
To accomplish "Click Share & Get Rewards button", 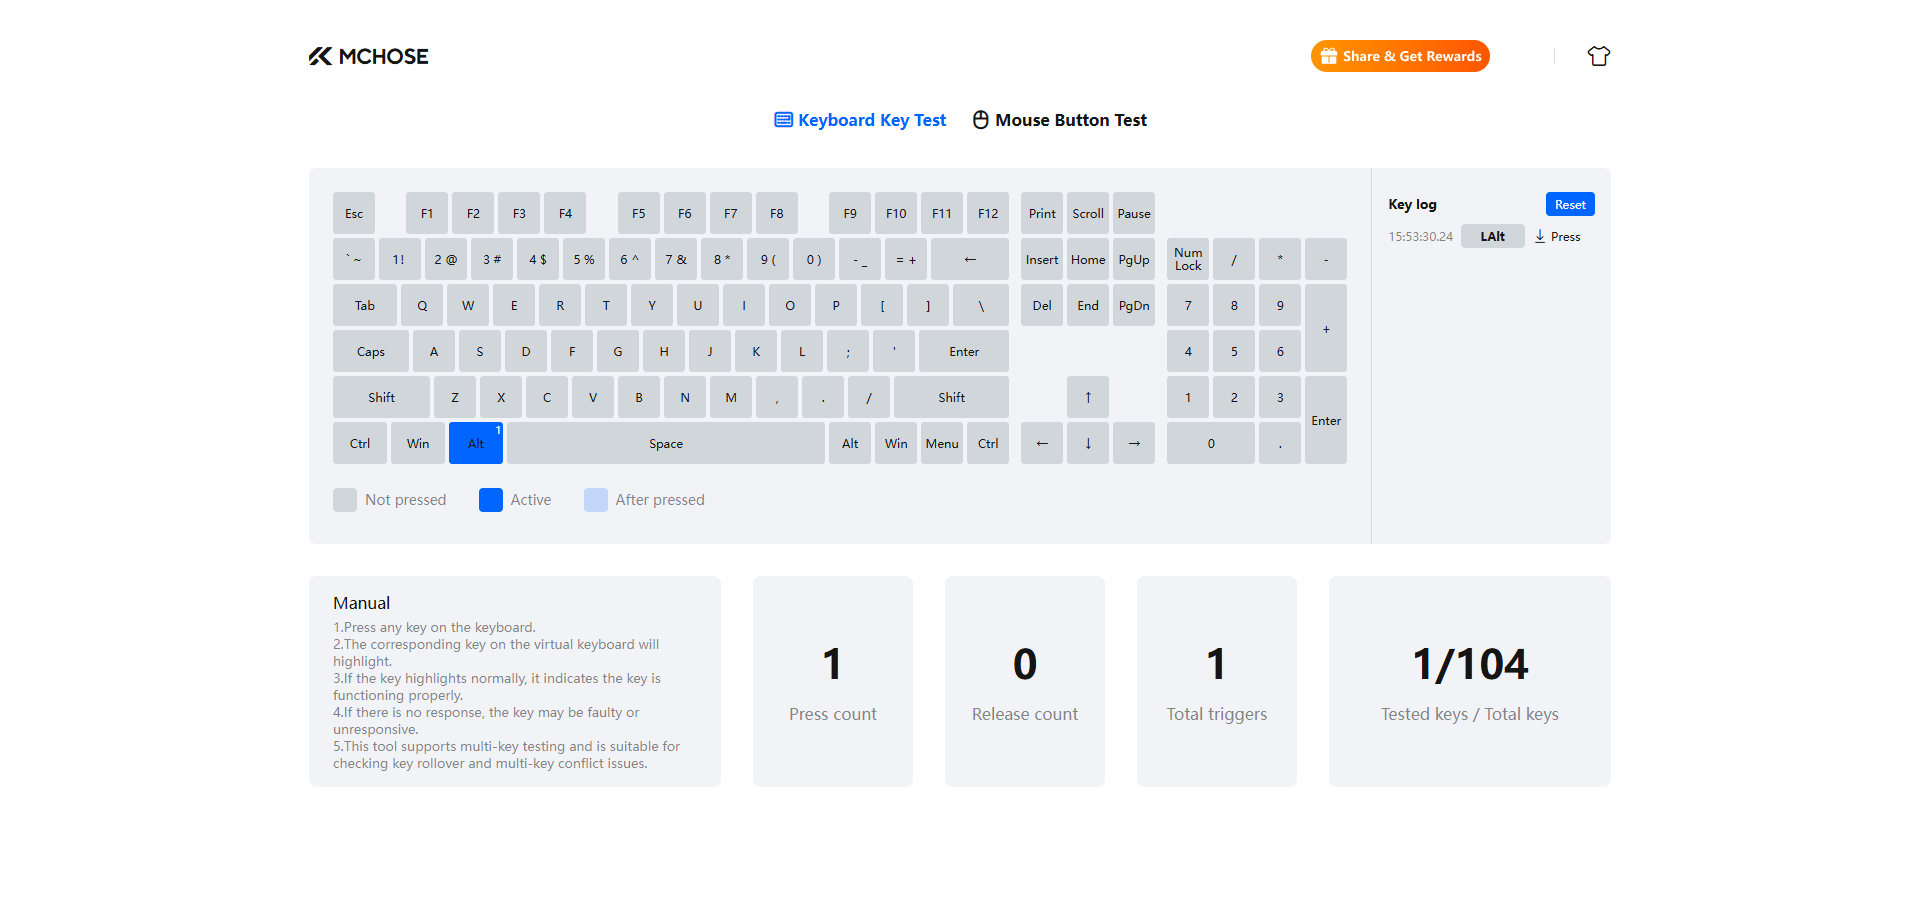I will (1400, 56).
